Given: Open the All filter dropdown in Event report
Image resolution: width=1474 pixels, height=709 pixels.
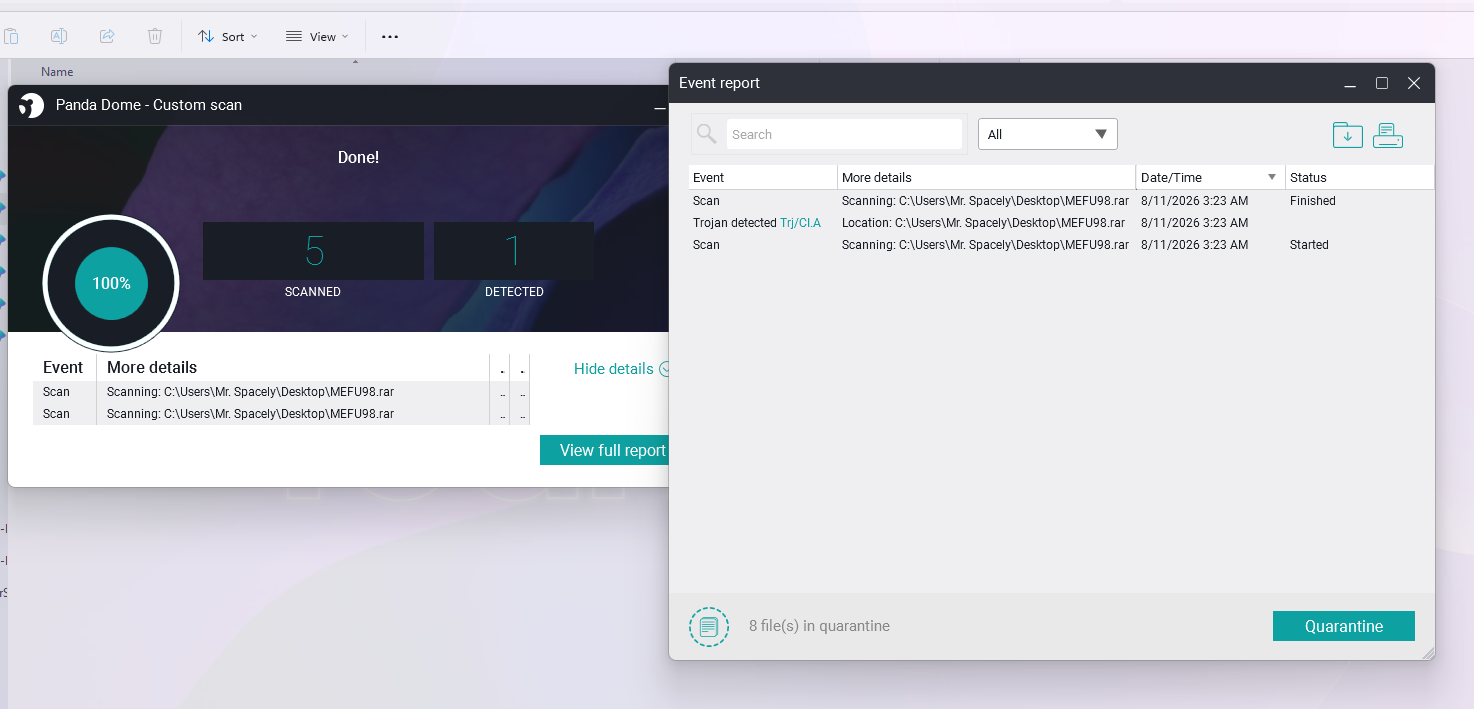Looking at the screenshot, I should pyautogui.click(x=1047, y=134).
